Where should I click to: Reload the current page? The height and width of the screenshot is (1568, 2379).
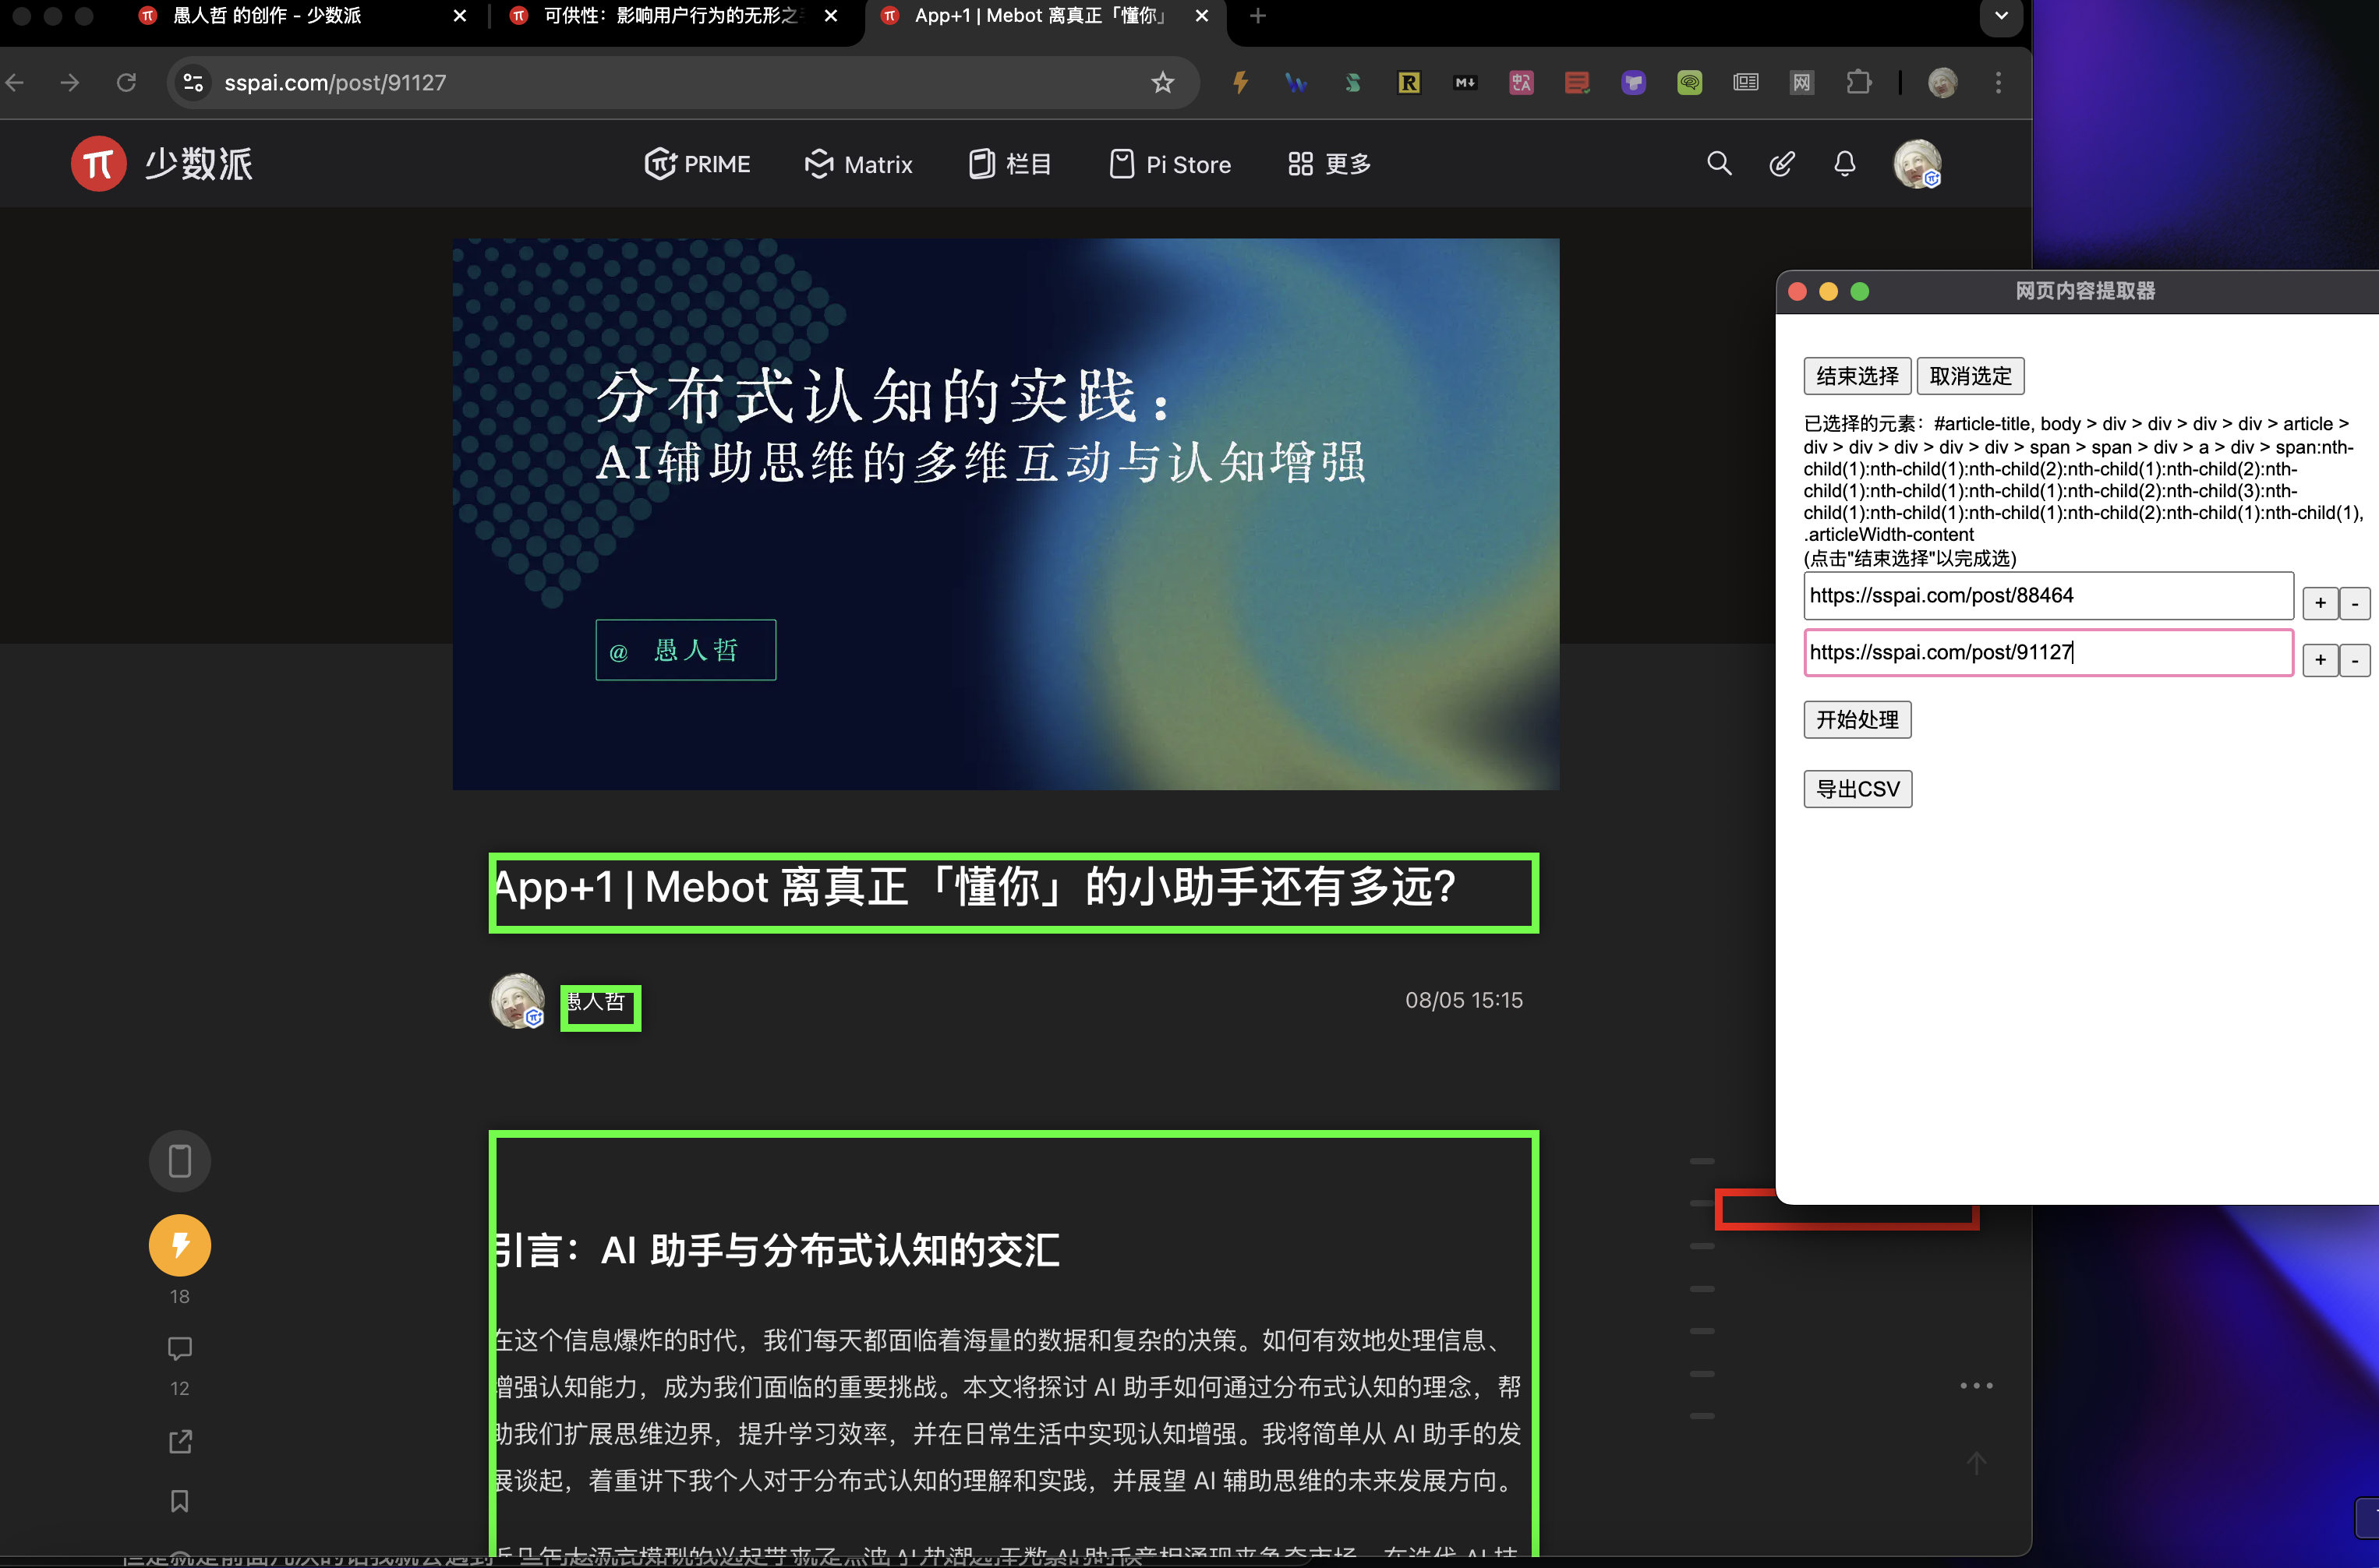tap(126, 82)
